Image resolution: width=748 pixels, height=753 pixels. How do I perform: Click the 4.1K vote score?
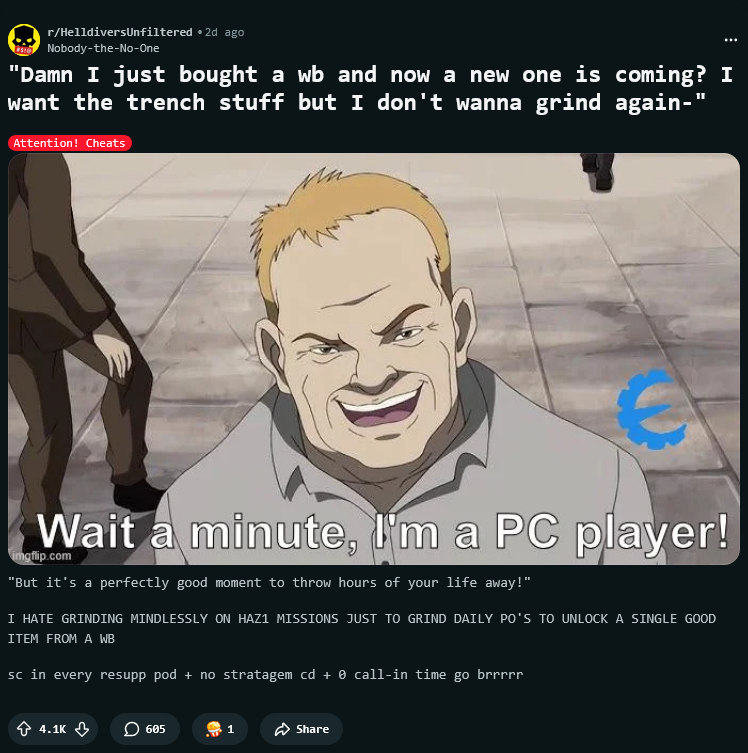(52, 729)
